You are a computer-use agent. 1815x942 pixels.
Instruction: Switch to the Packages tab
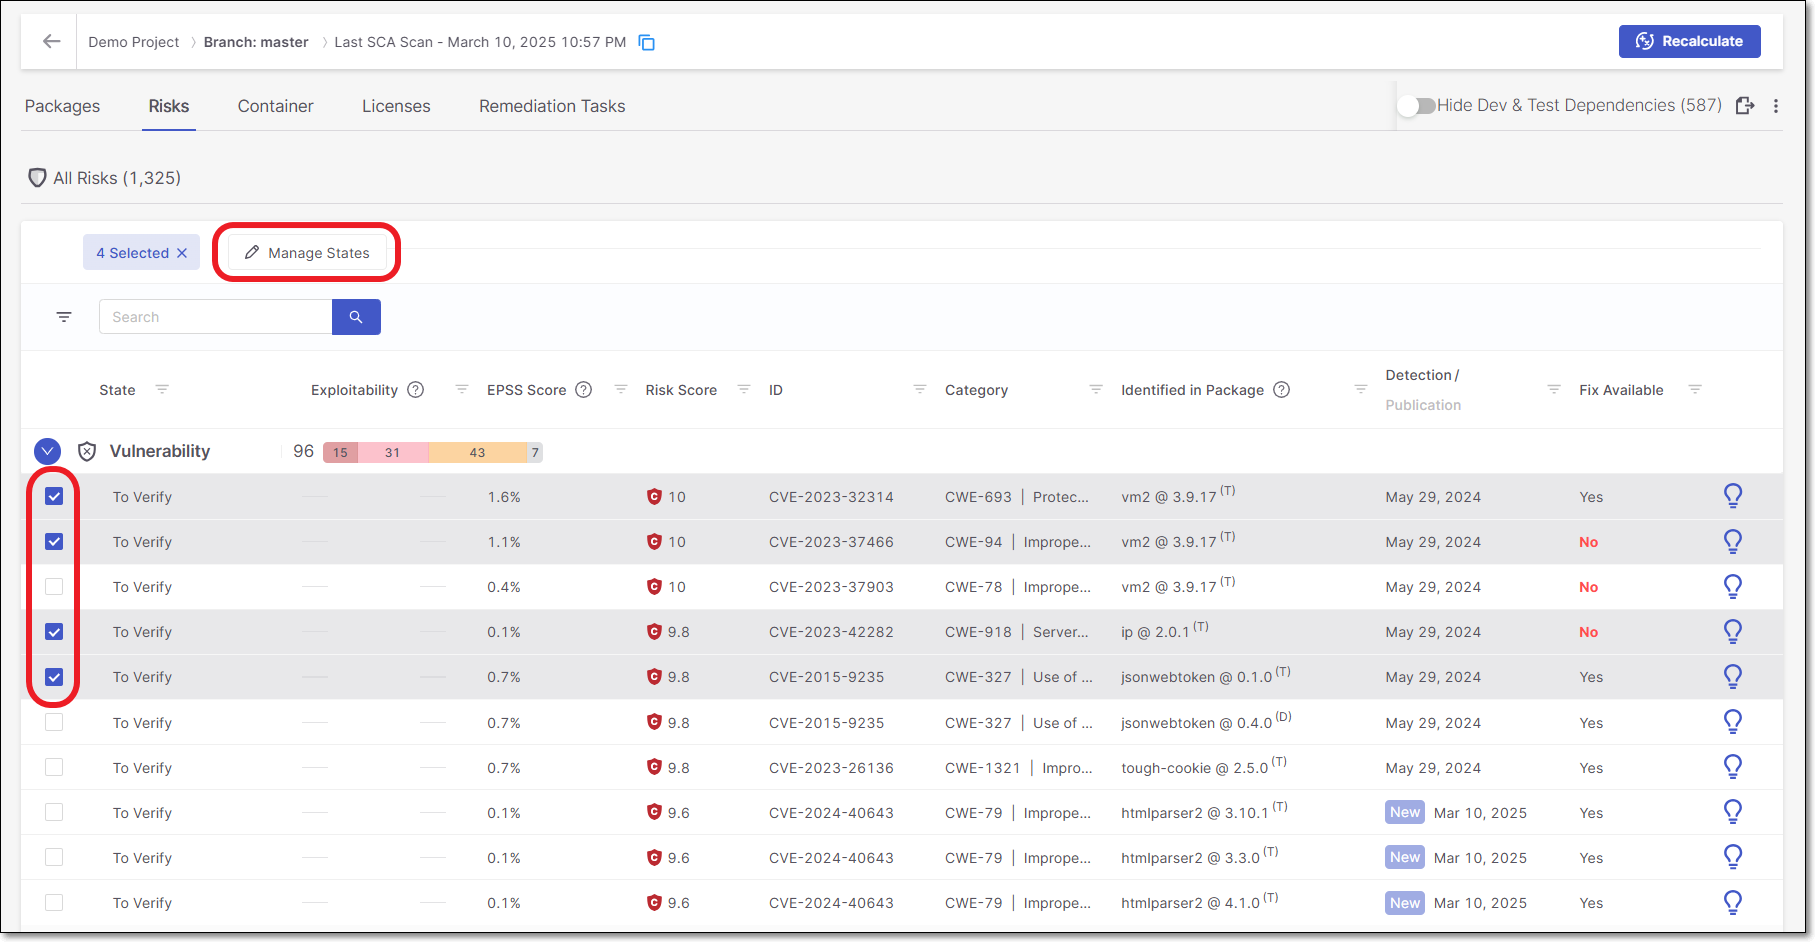point(62,106)
